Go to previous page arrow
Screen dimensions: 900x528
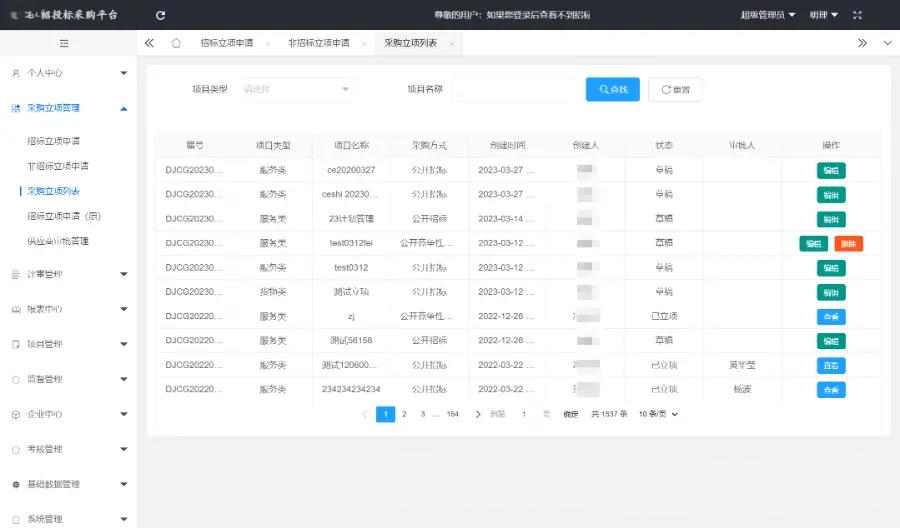[364, 414]
